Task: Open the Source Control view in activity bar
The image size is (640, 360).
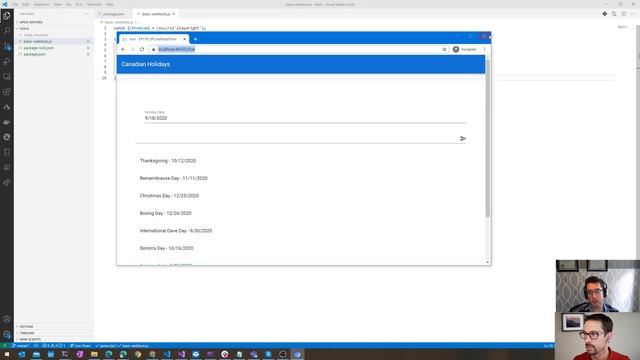Action: point(7,47)
